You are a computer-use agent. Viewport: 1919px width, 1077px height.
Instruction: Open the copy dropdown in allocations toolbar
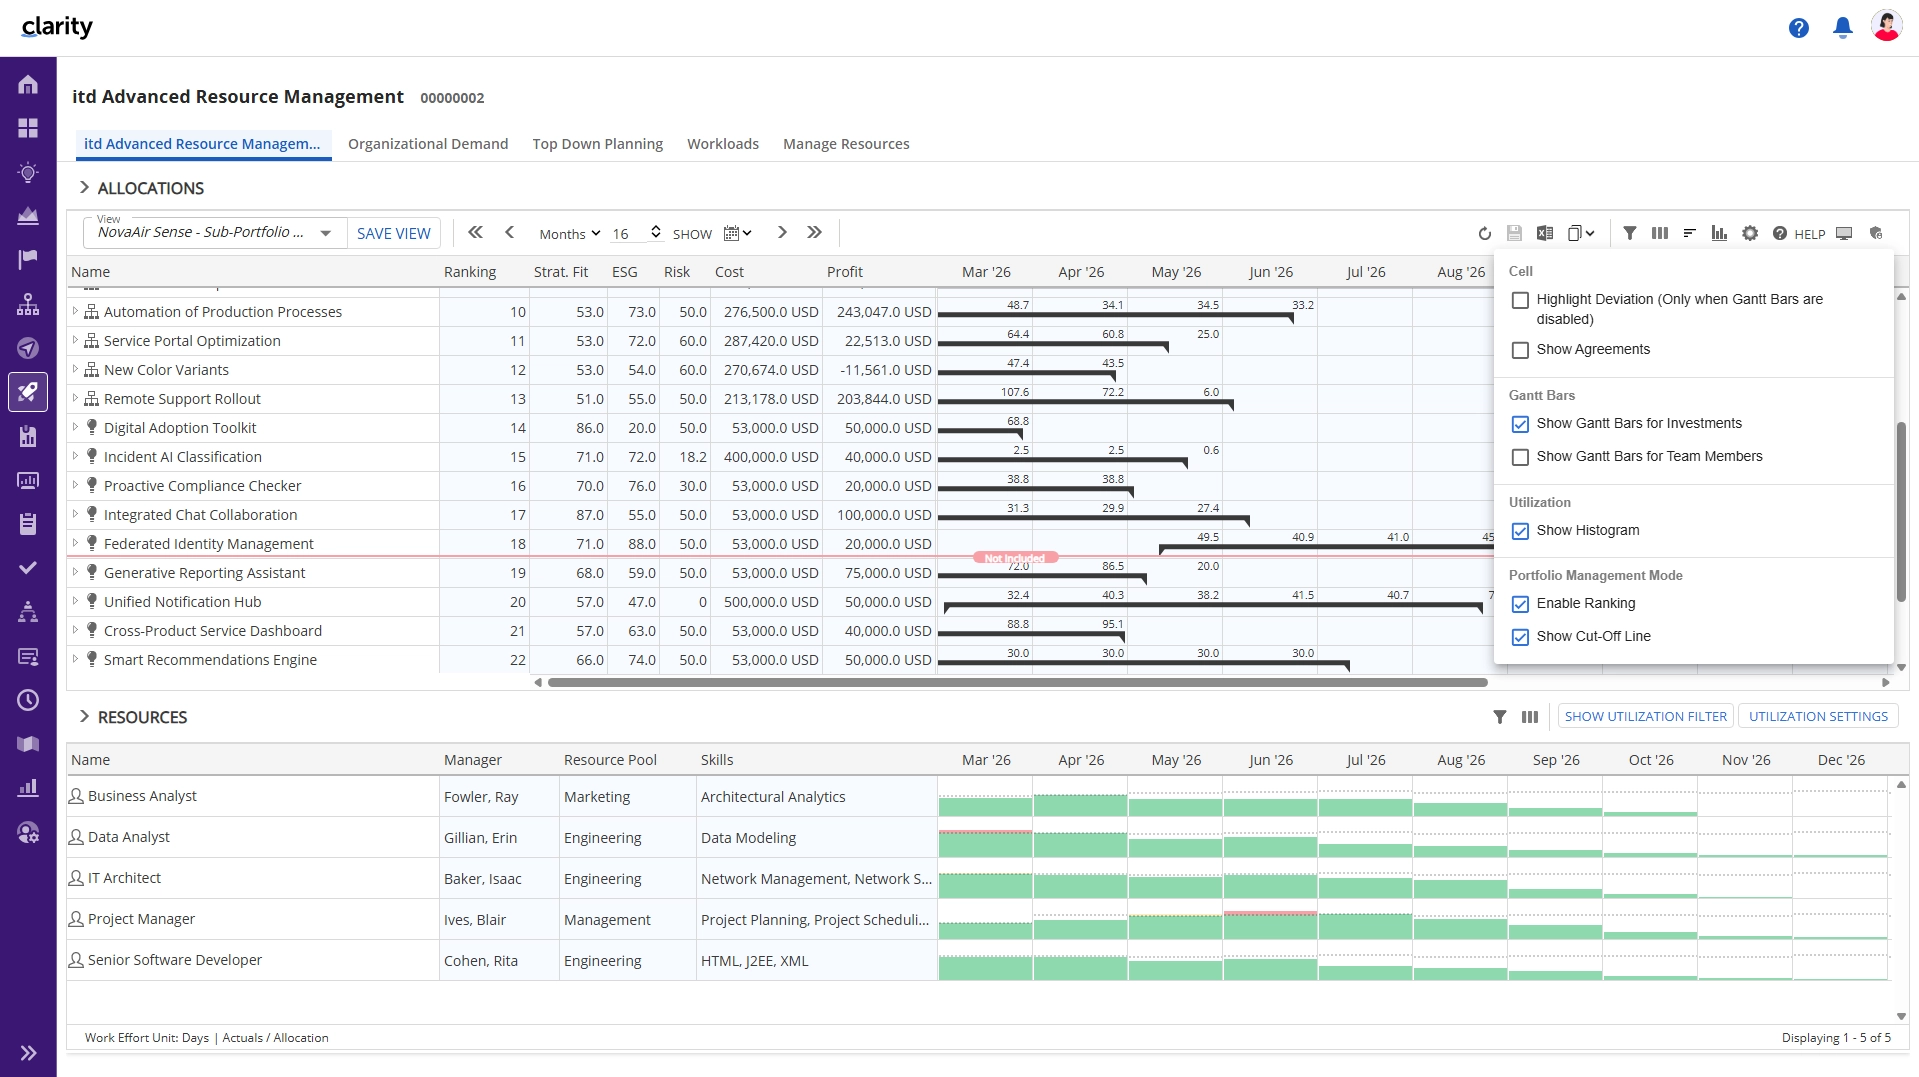point(1581,233)
